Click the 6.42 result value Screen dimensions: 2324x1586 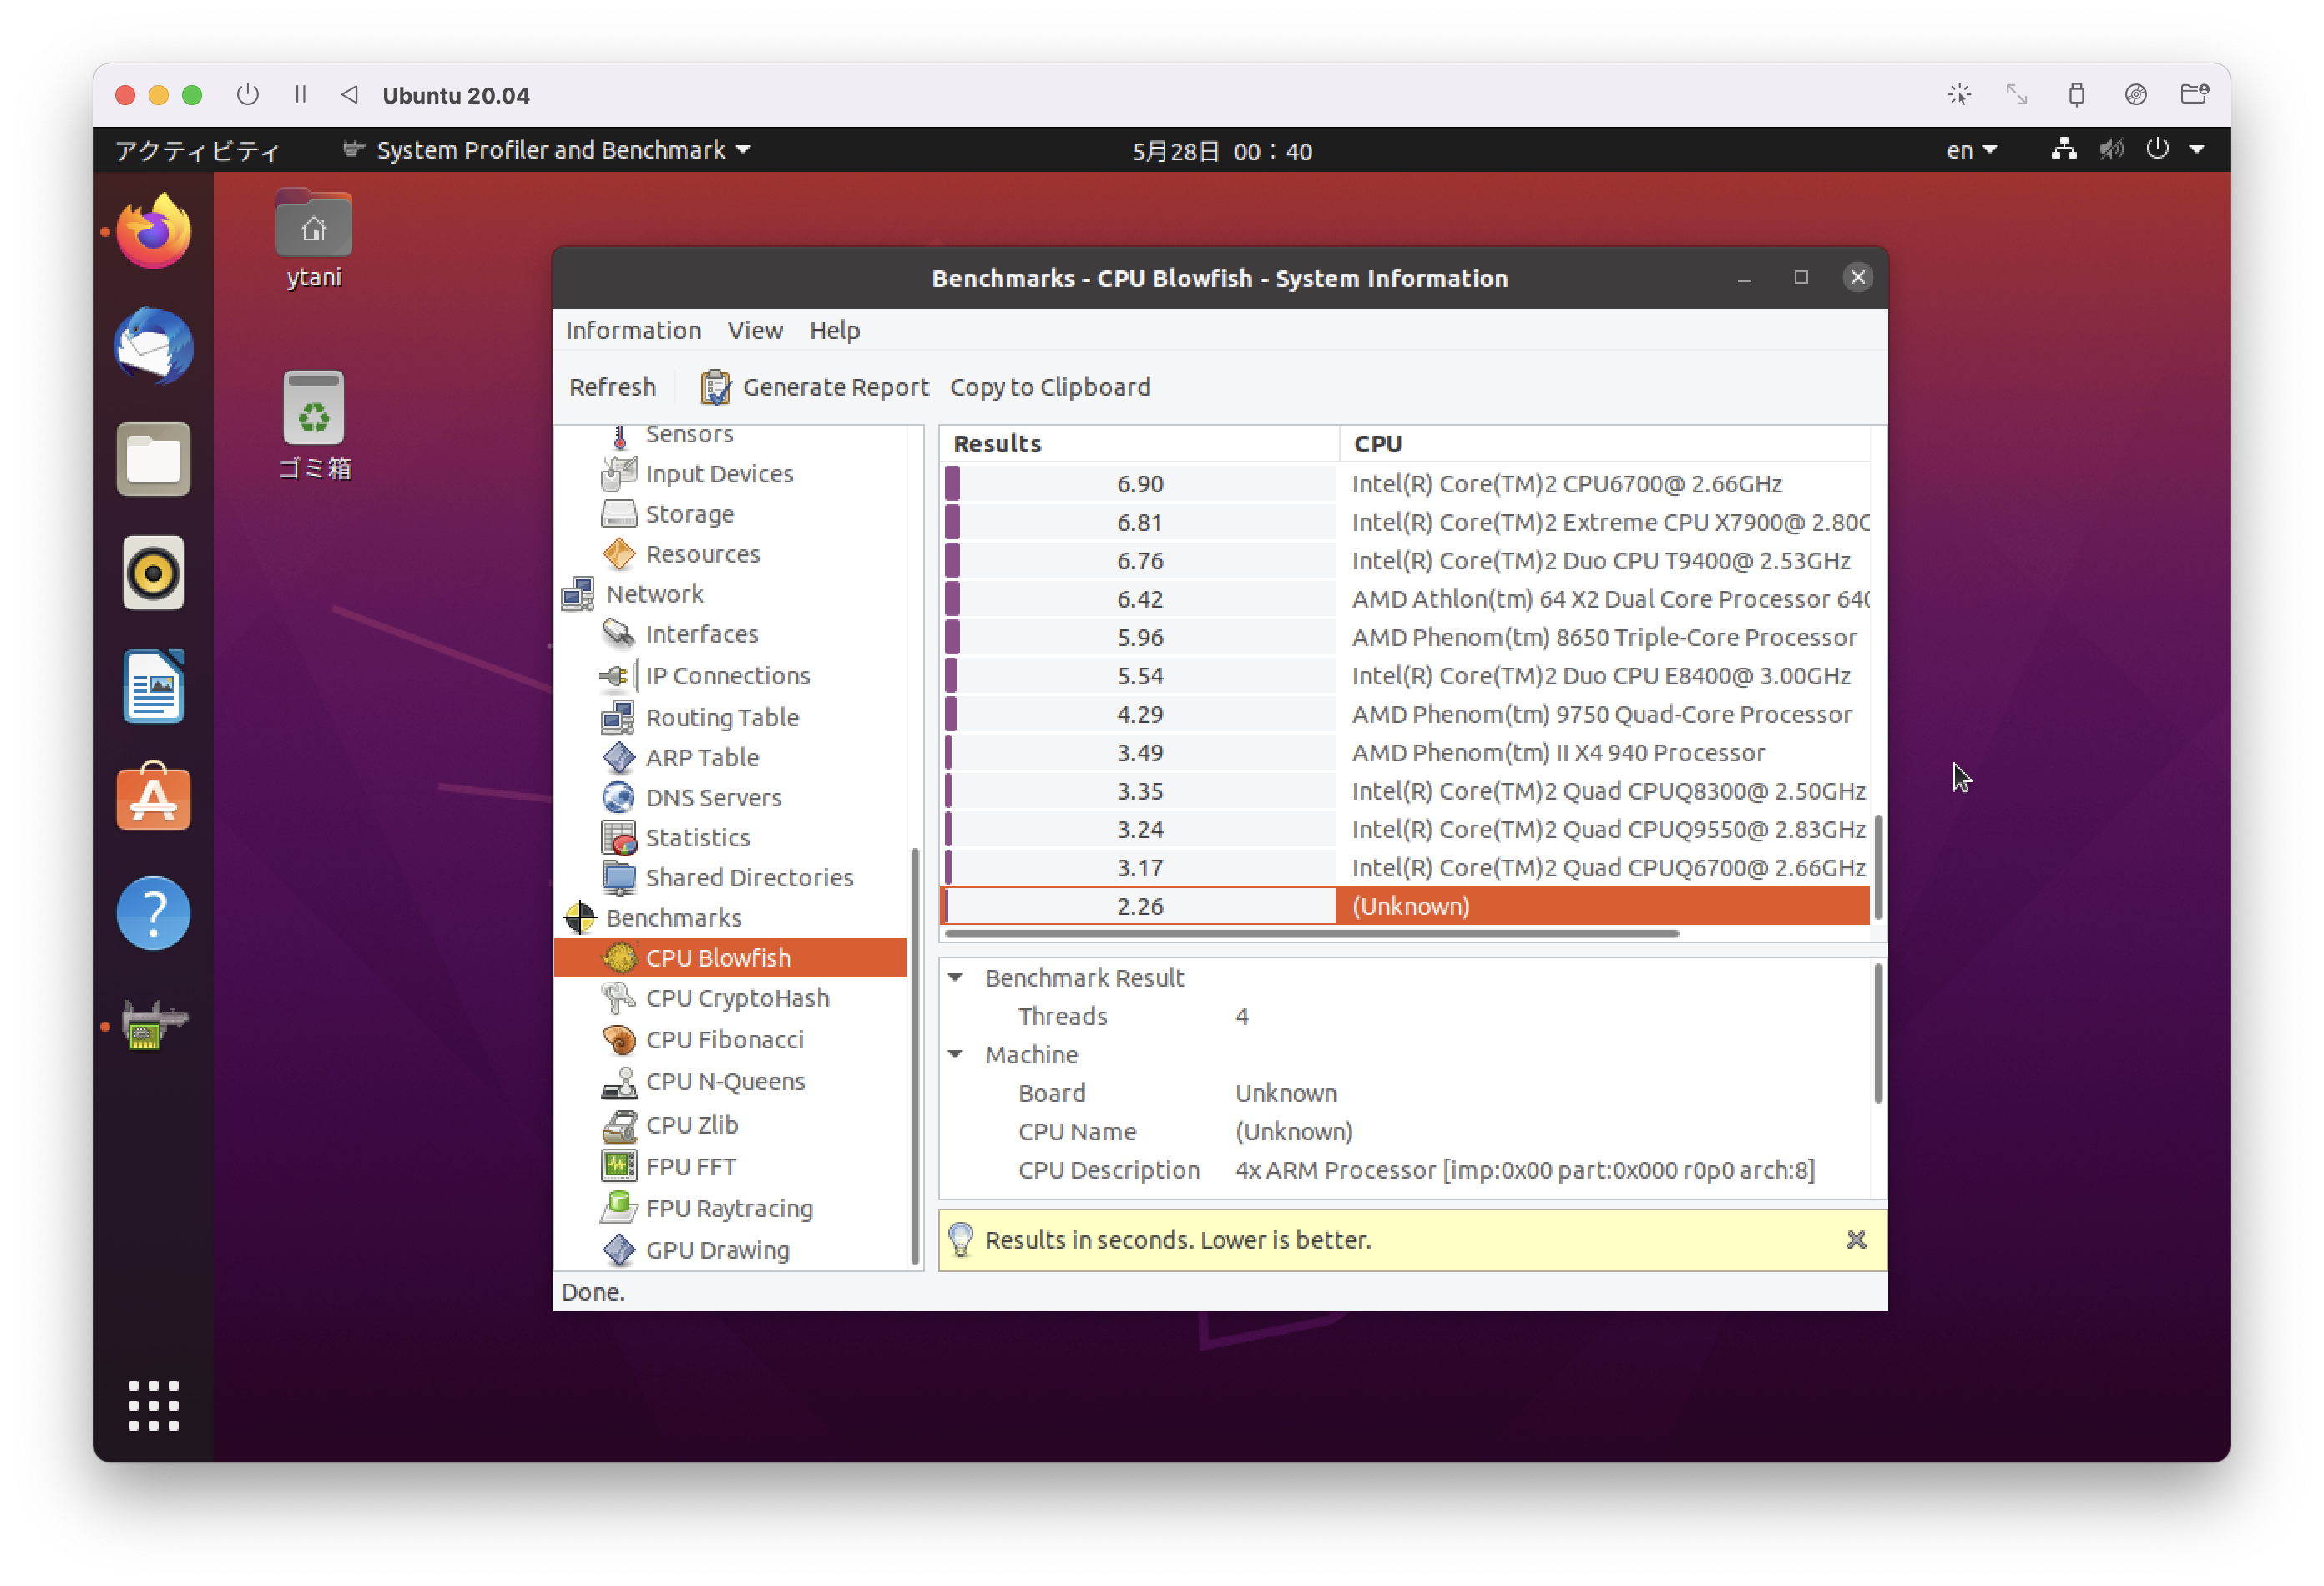1140,599
